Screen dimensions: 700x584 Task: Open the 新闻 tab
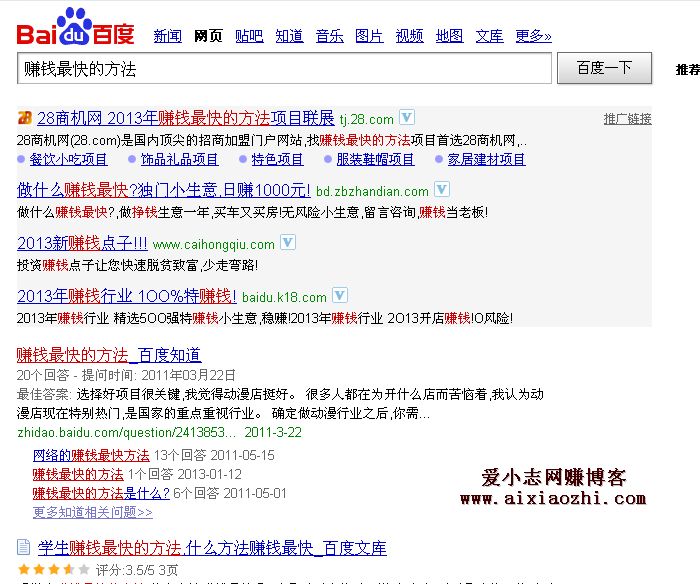[x=167, y=36]
